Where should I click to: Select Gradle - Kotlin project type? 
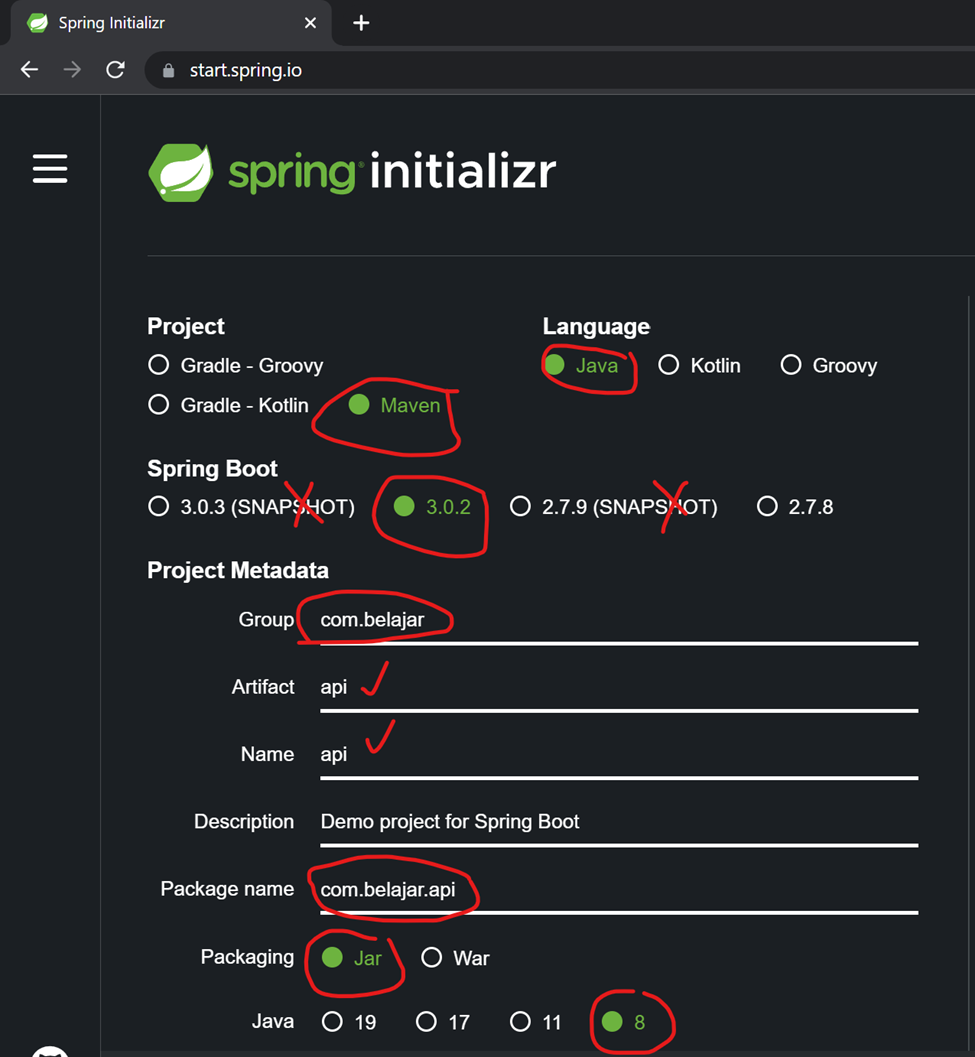(x=158, y=405)
